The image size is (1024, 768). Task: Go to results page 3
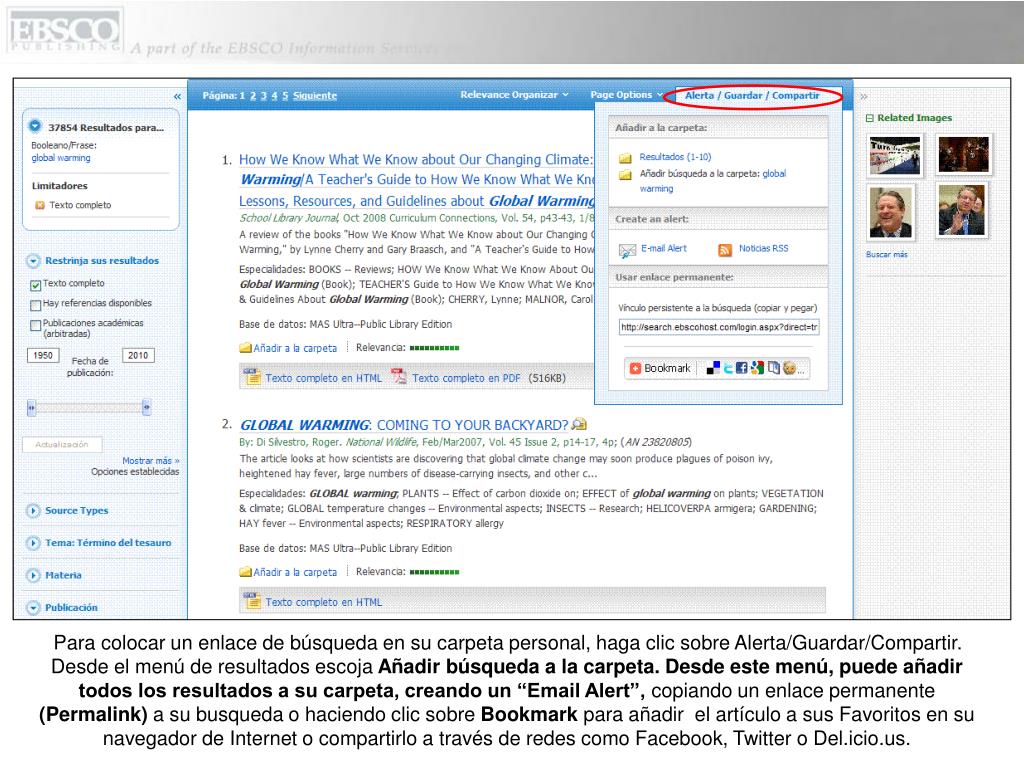pos(264,96)
